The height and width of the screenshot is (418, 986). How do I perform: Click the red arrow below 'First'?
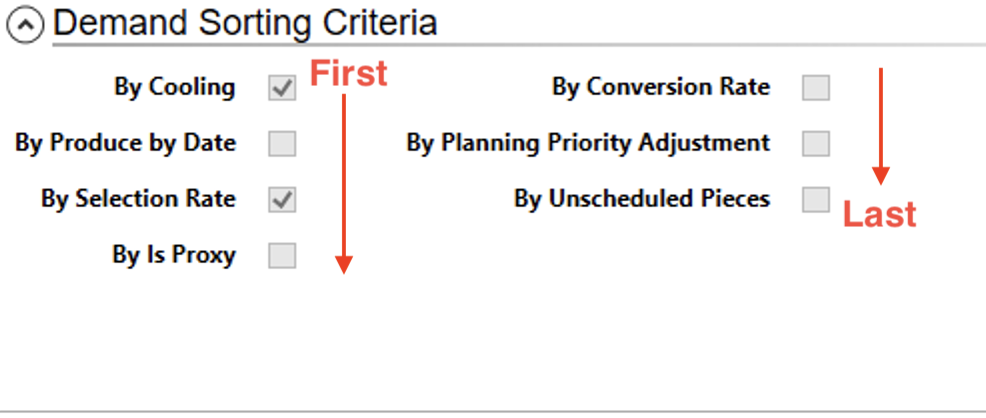pos(344,180)
